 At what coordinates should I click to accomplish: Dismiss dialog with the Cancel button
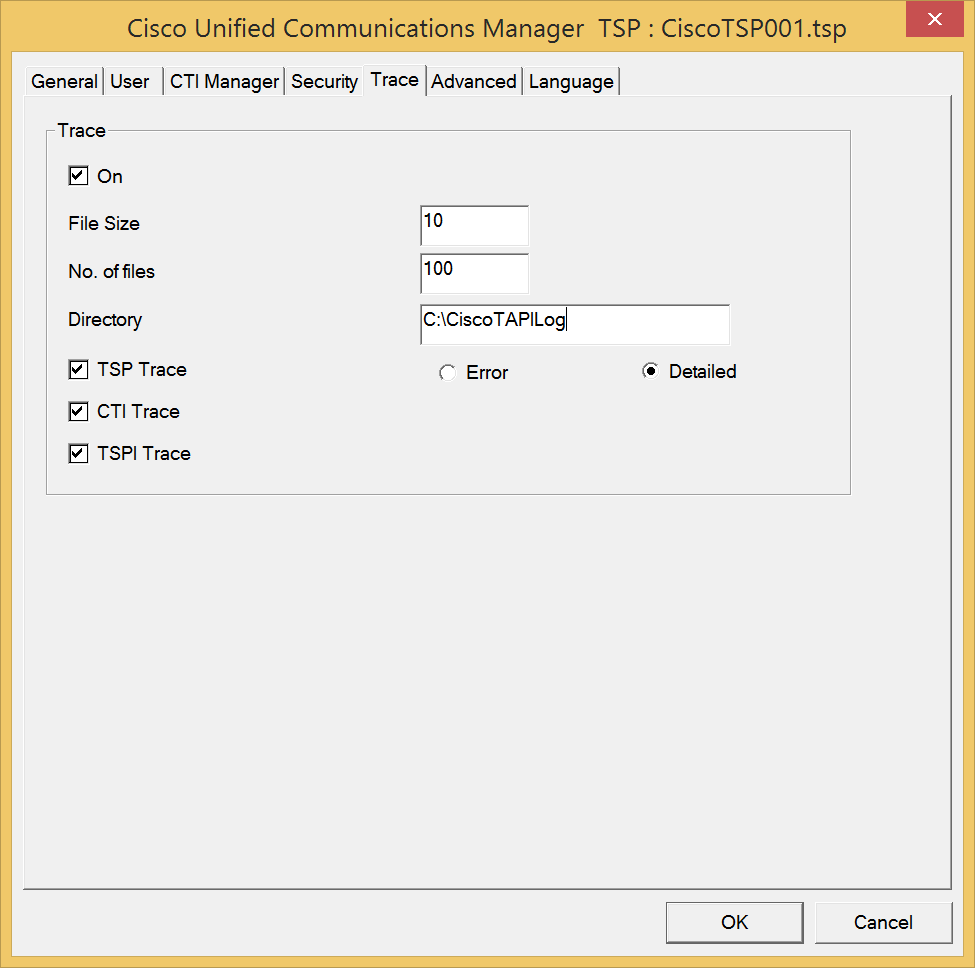[884, 923]
